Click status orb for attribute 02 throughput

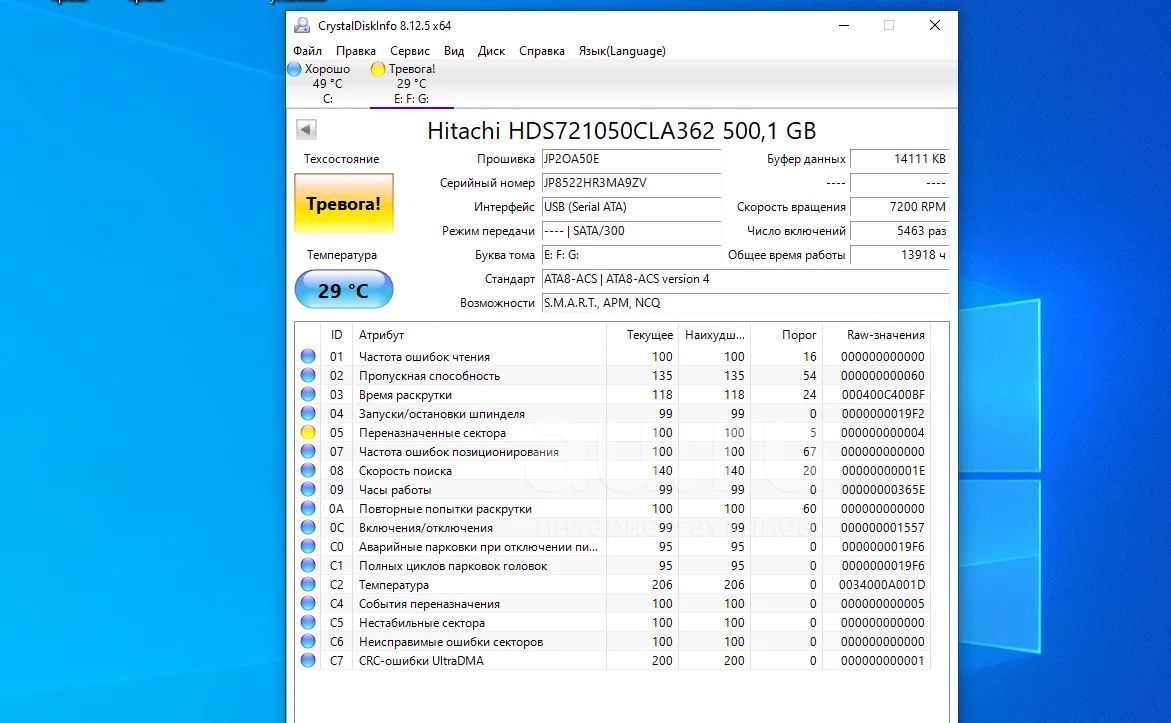[308, 375]
